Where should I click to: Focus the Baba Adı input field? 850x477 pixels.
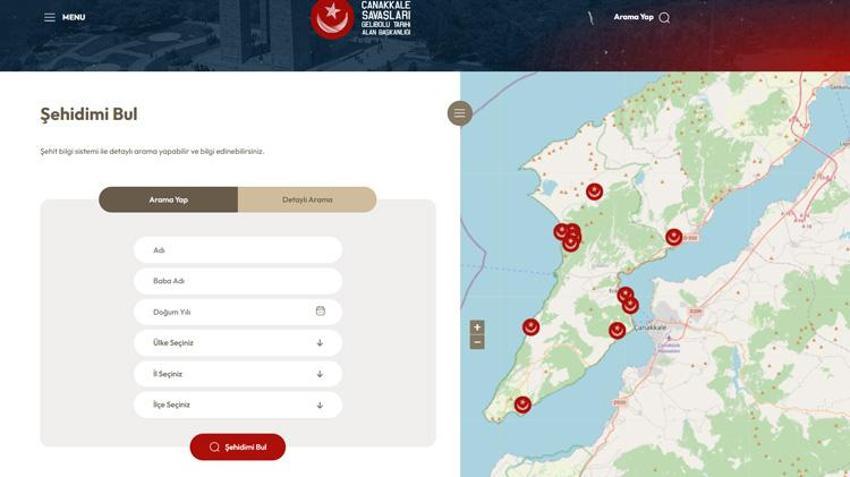(x=238, y=281)
